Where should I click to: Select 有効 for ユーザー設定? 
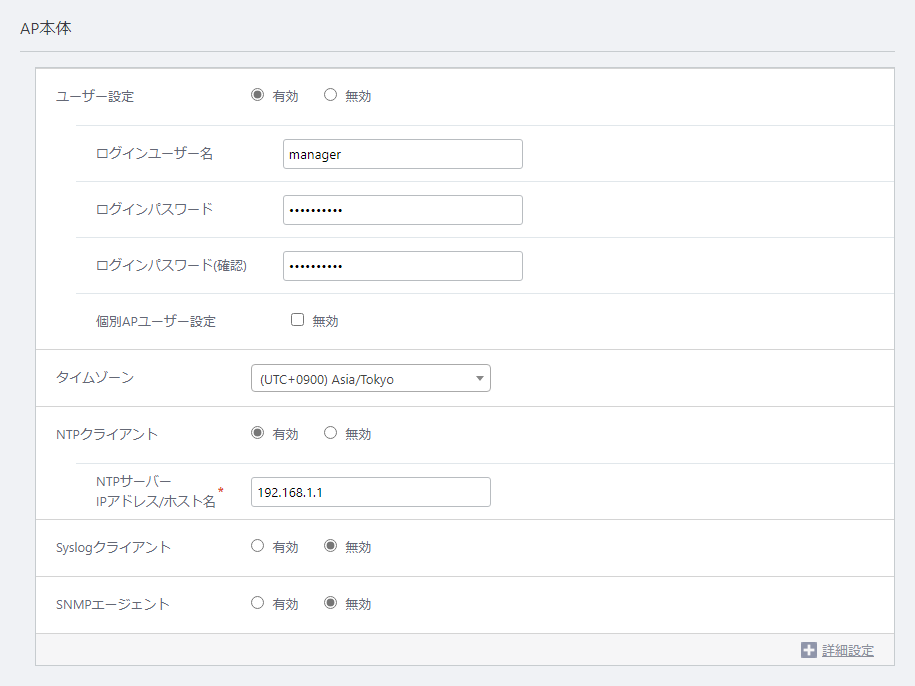pos(257,94)
